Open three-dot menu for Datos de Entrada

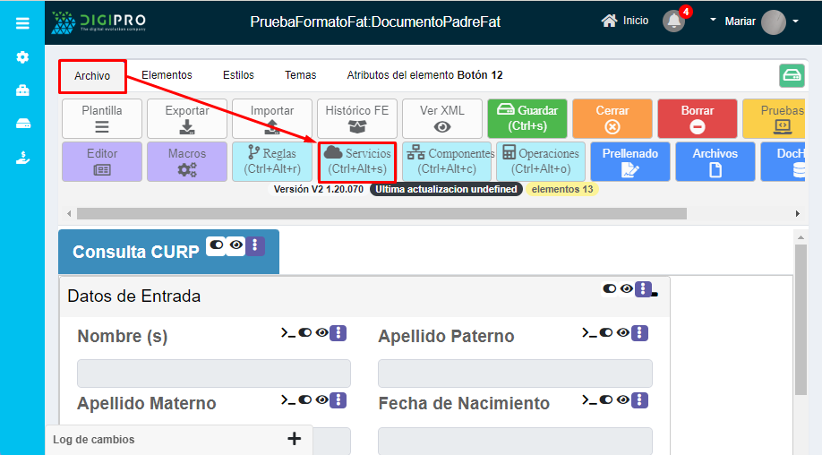click(642, 289)
